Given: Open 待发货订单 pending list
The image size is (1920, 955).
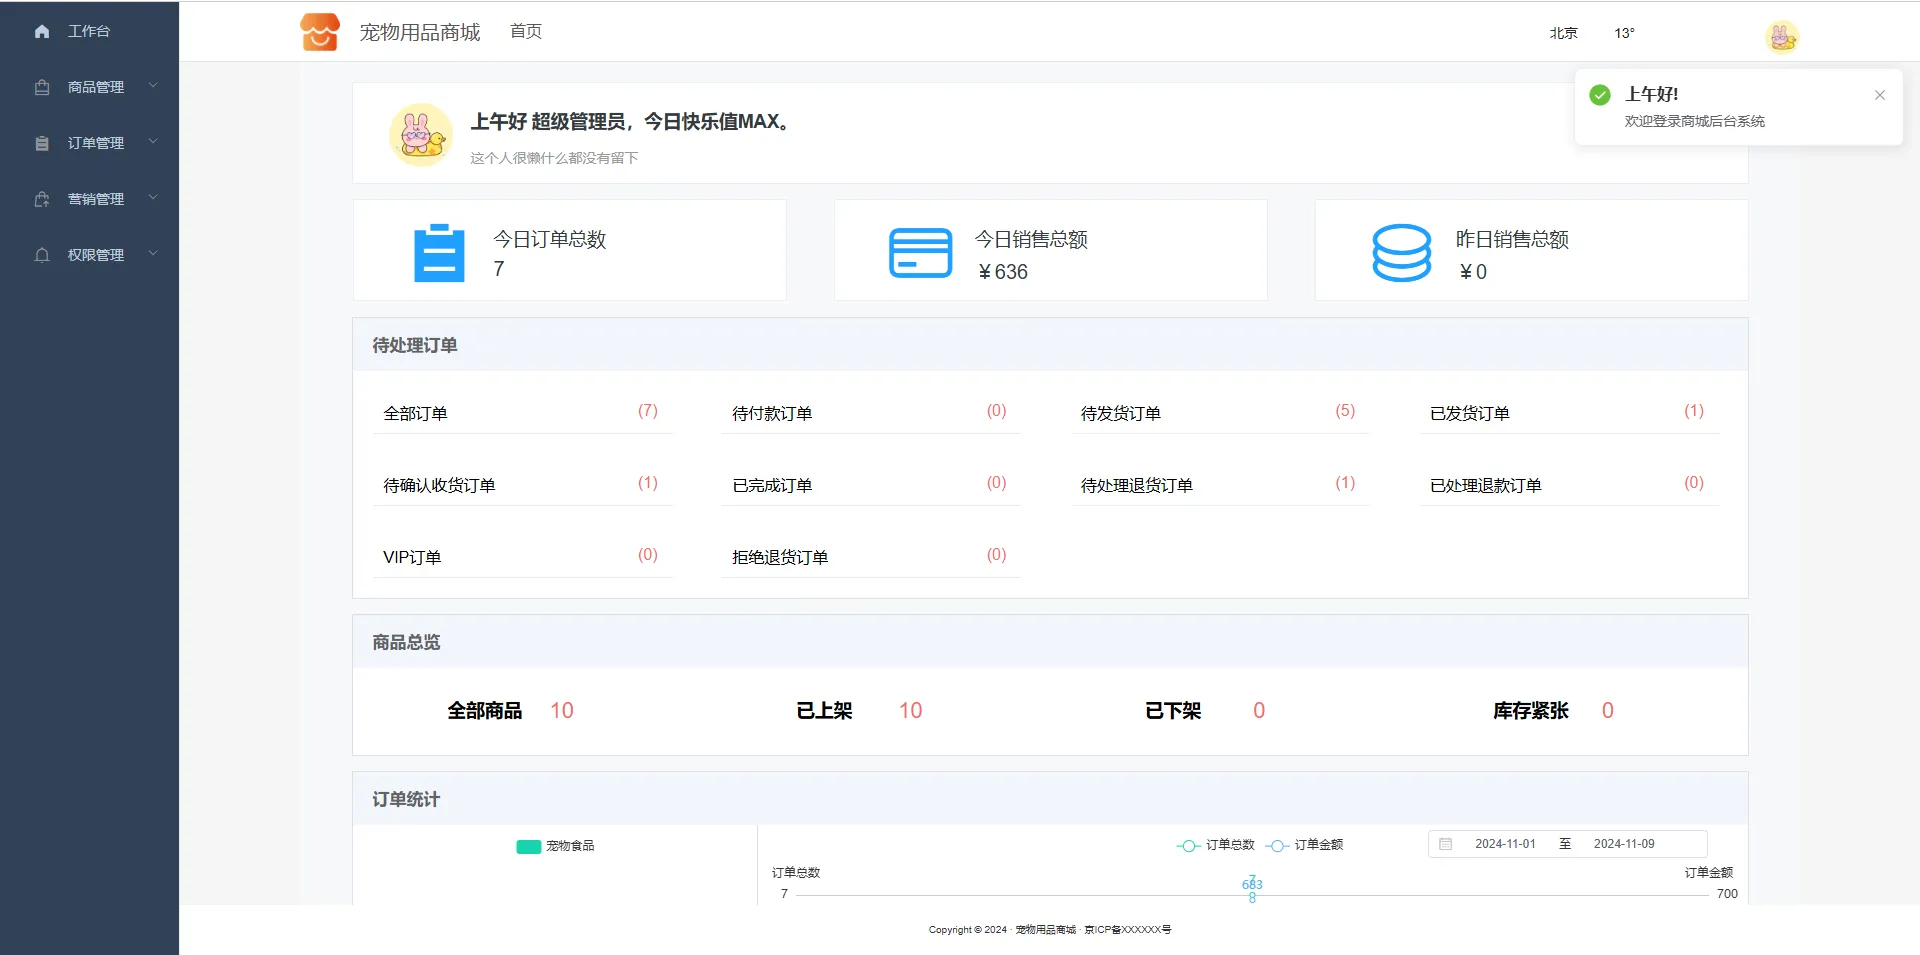Looking at the screenshot, I should coord(1120,413).
